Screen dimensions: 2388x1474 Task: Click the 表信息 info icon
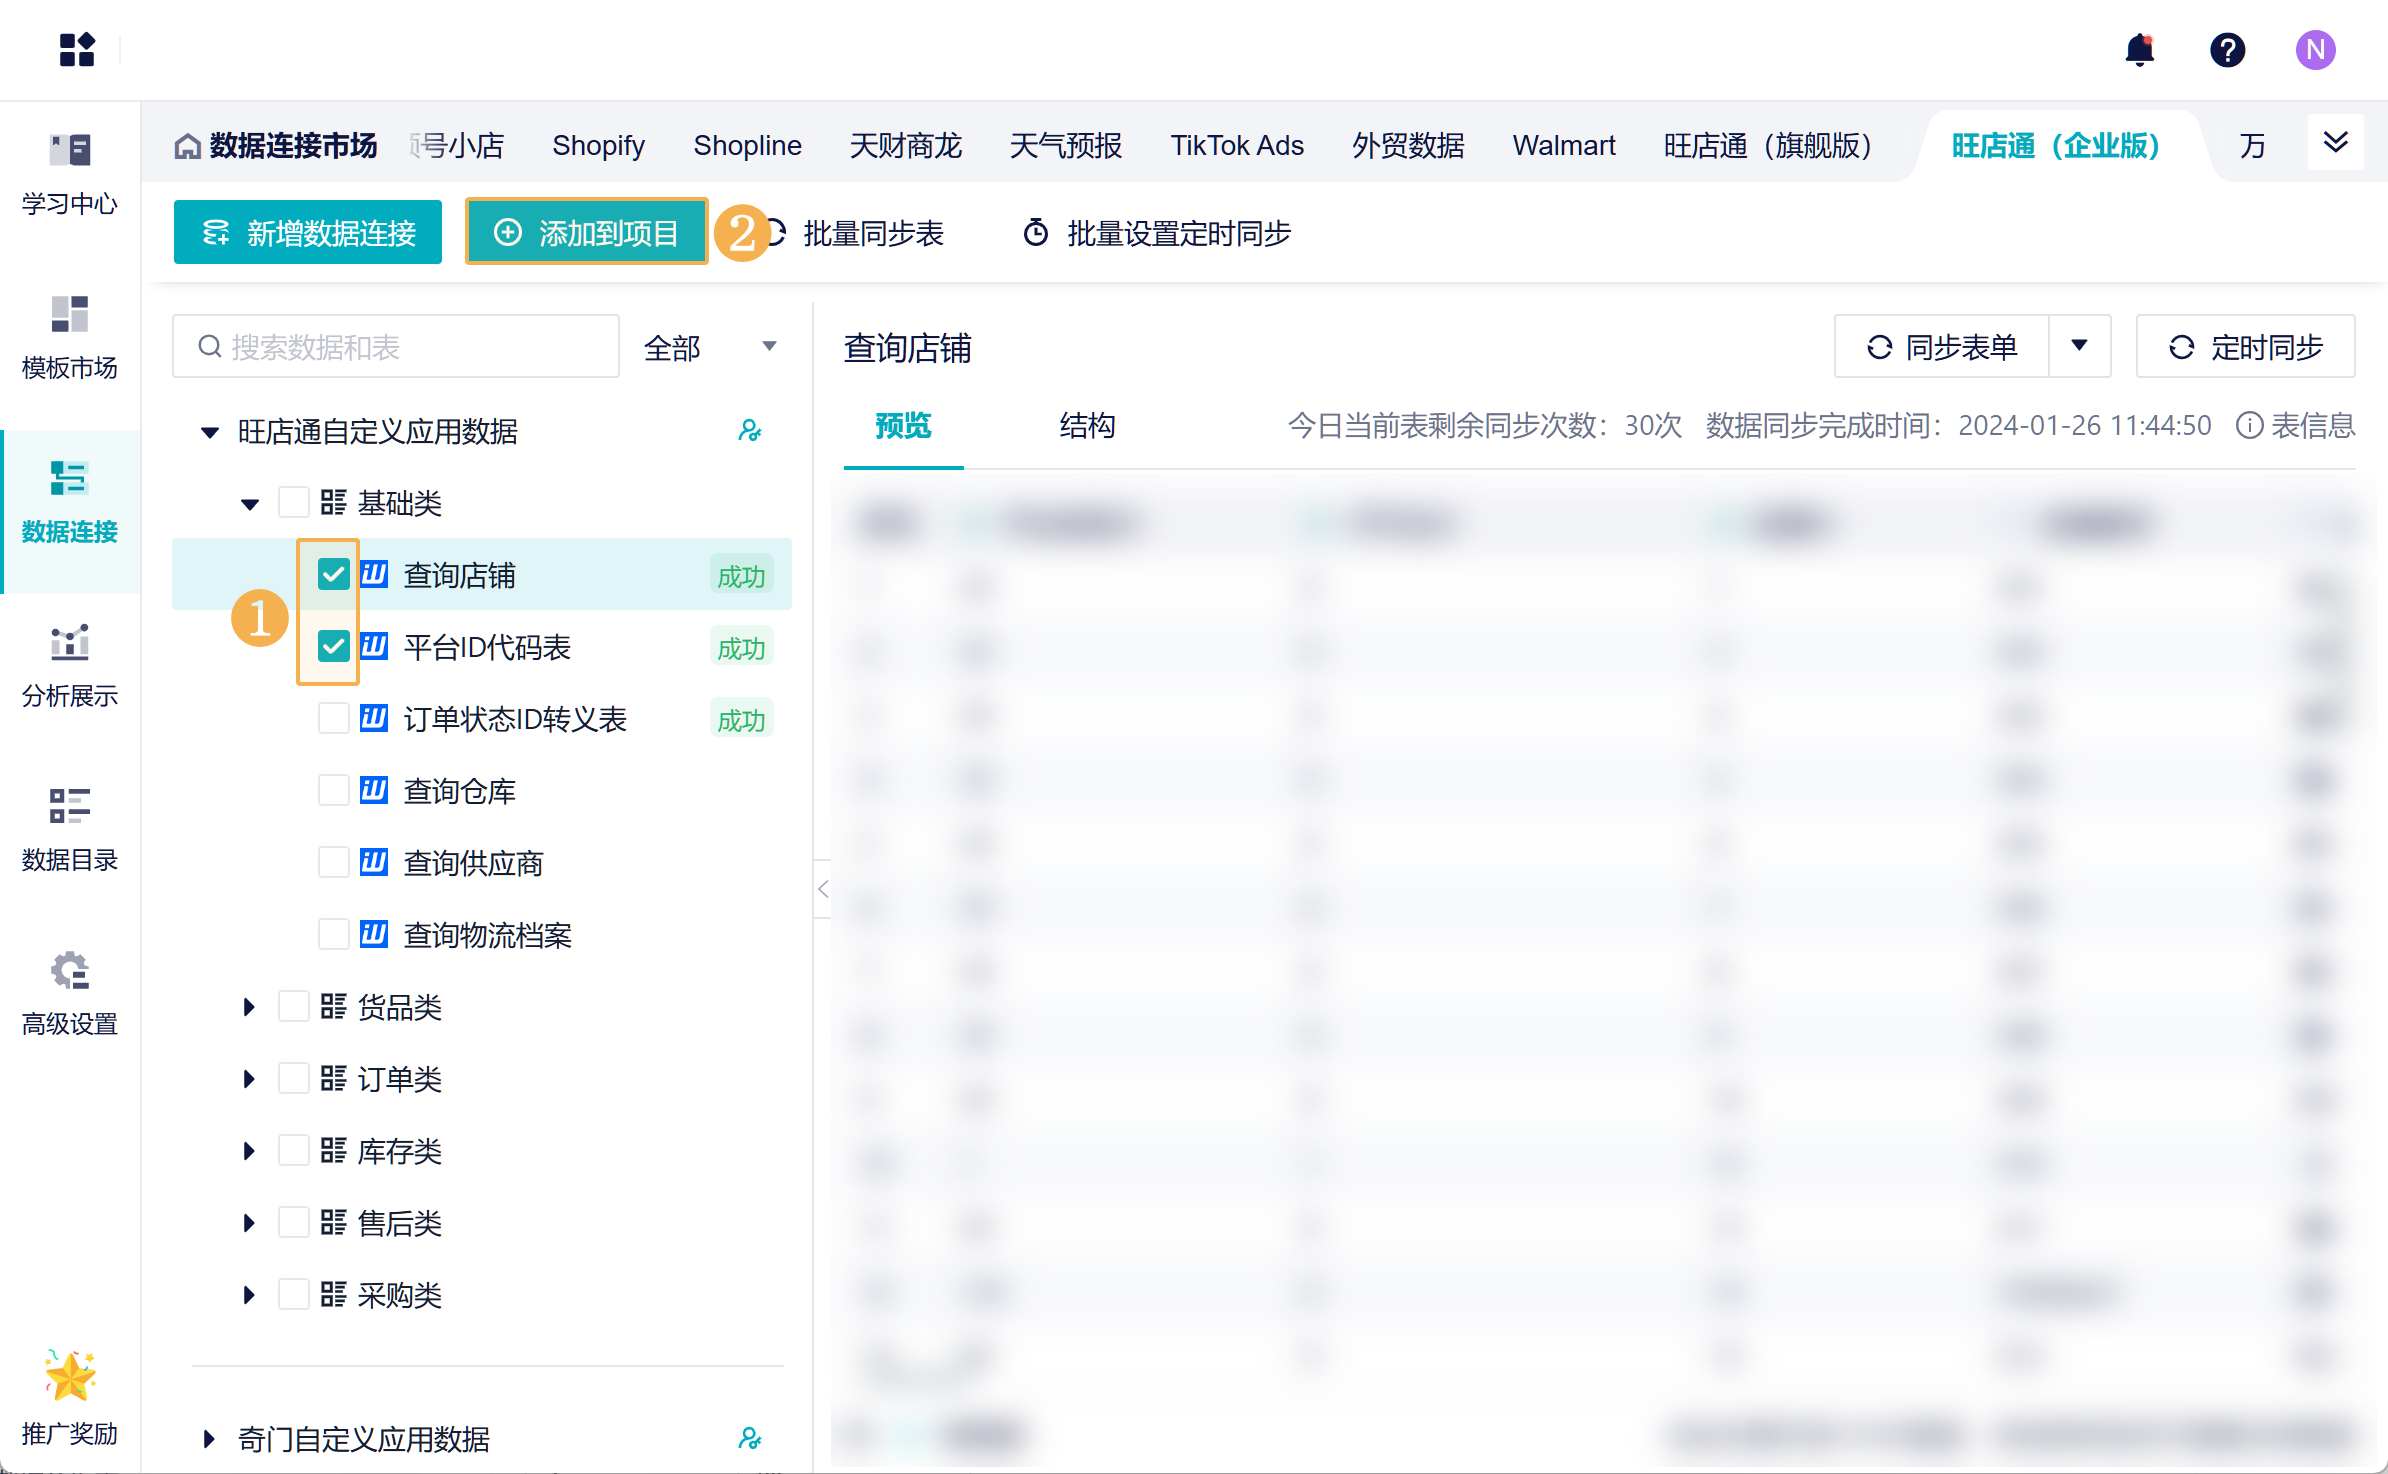point(2249,426)
